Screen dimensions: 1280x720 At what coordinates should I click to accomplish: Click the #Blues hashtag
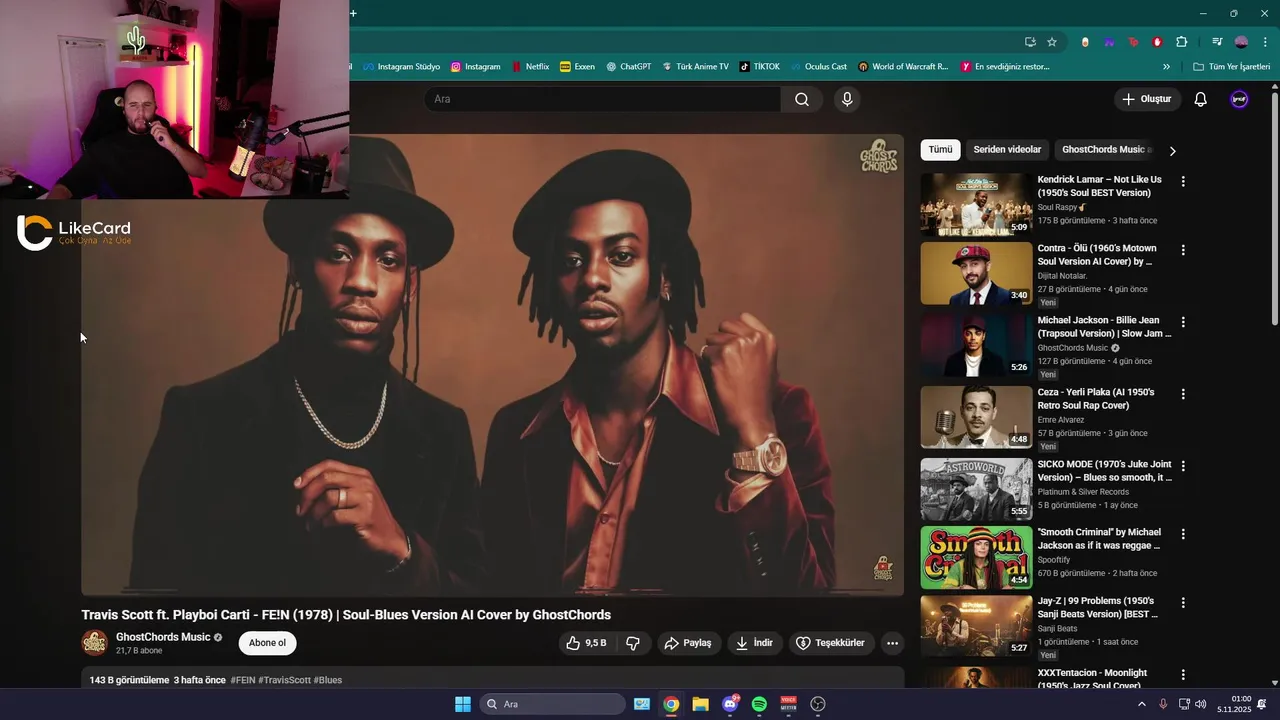click(x=328, y=680)
